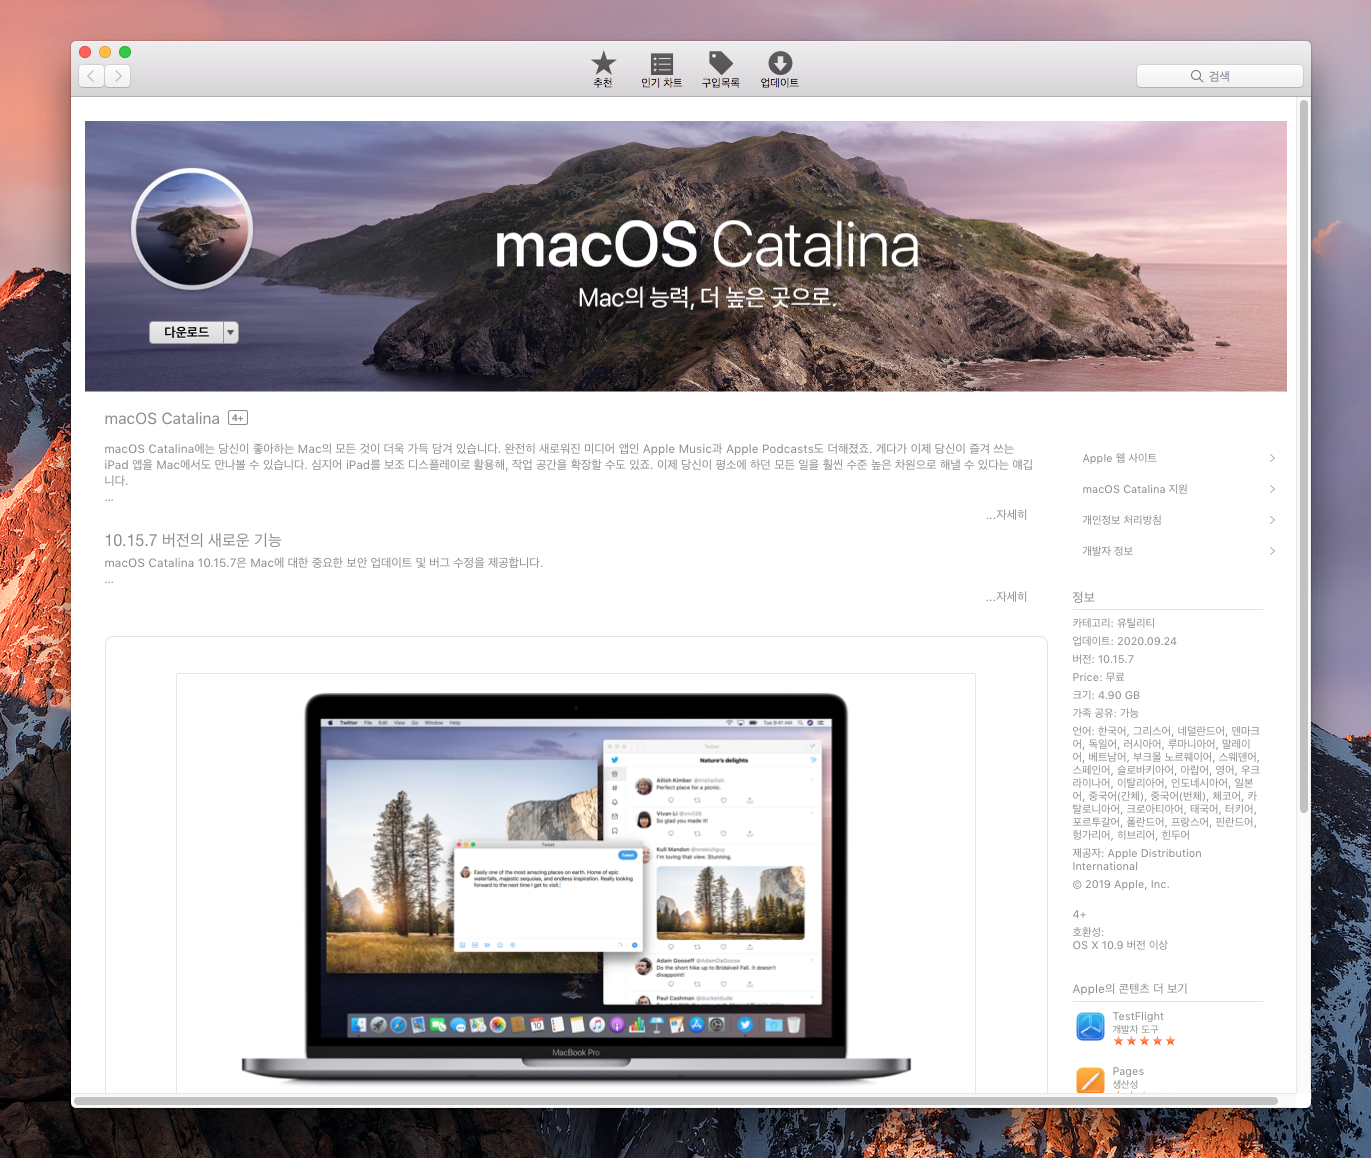Image resolution: width=1371 pixels, height=1158 pixels.
Task: Open the macOS Catalina 지원 link
Action: coord(1135,489)
